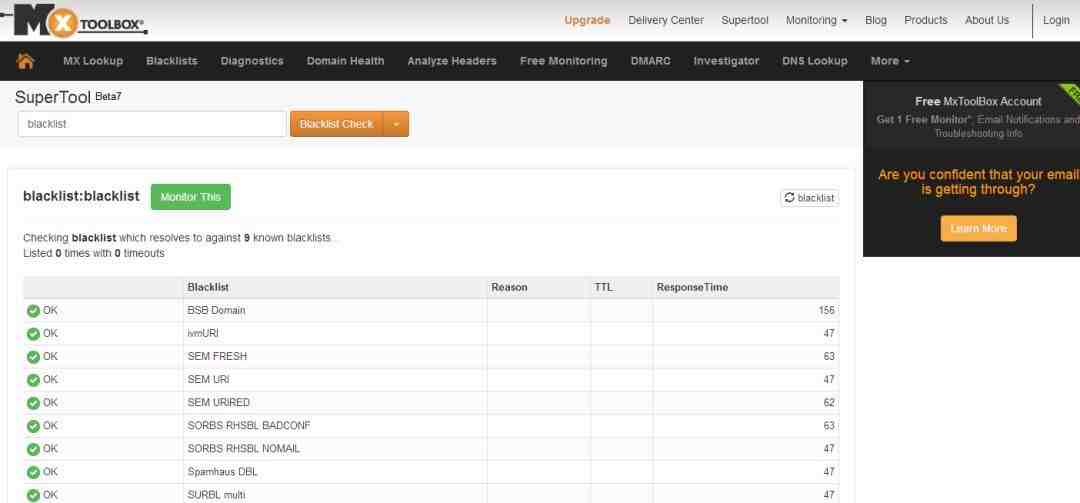The width and height of the screenshot is (1080, 503).
Task: Expand the More navigation menu
Action: tap(890, 61)
